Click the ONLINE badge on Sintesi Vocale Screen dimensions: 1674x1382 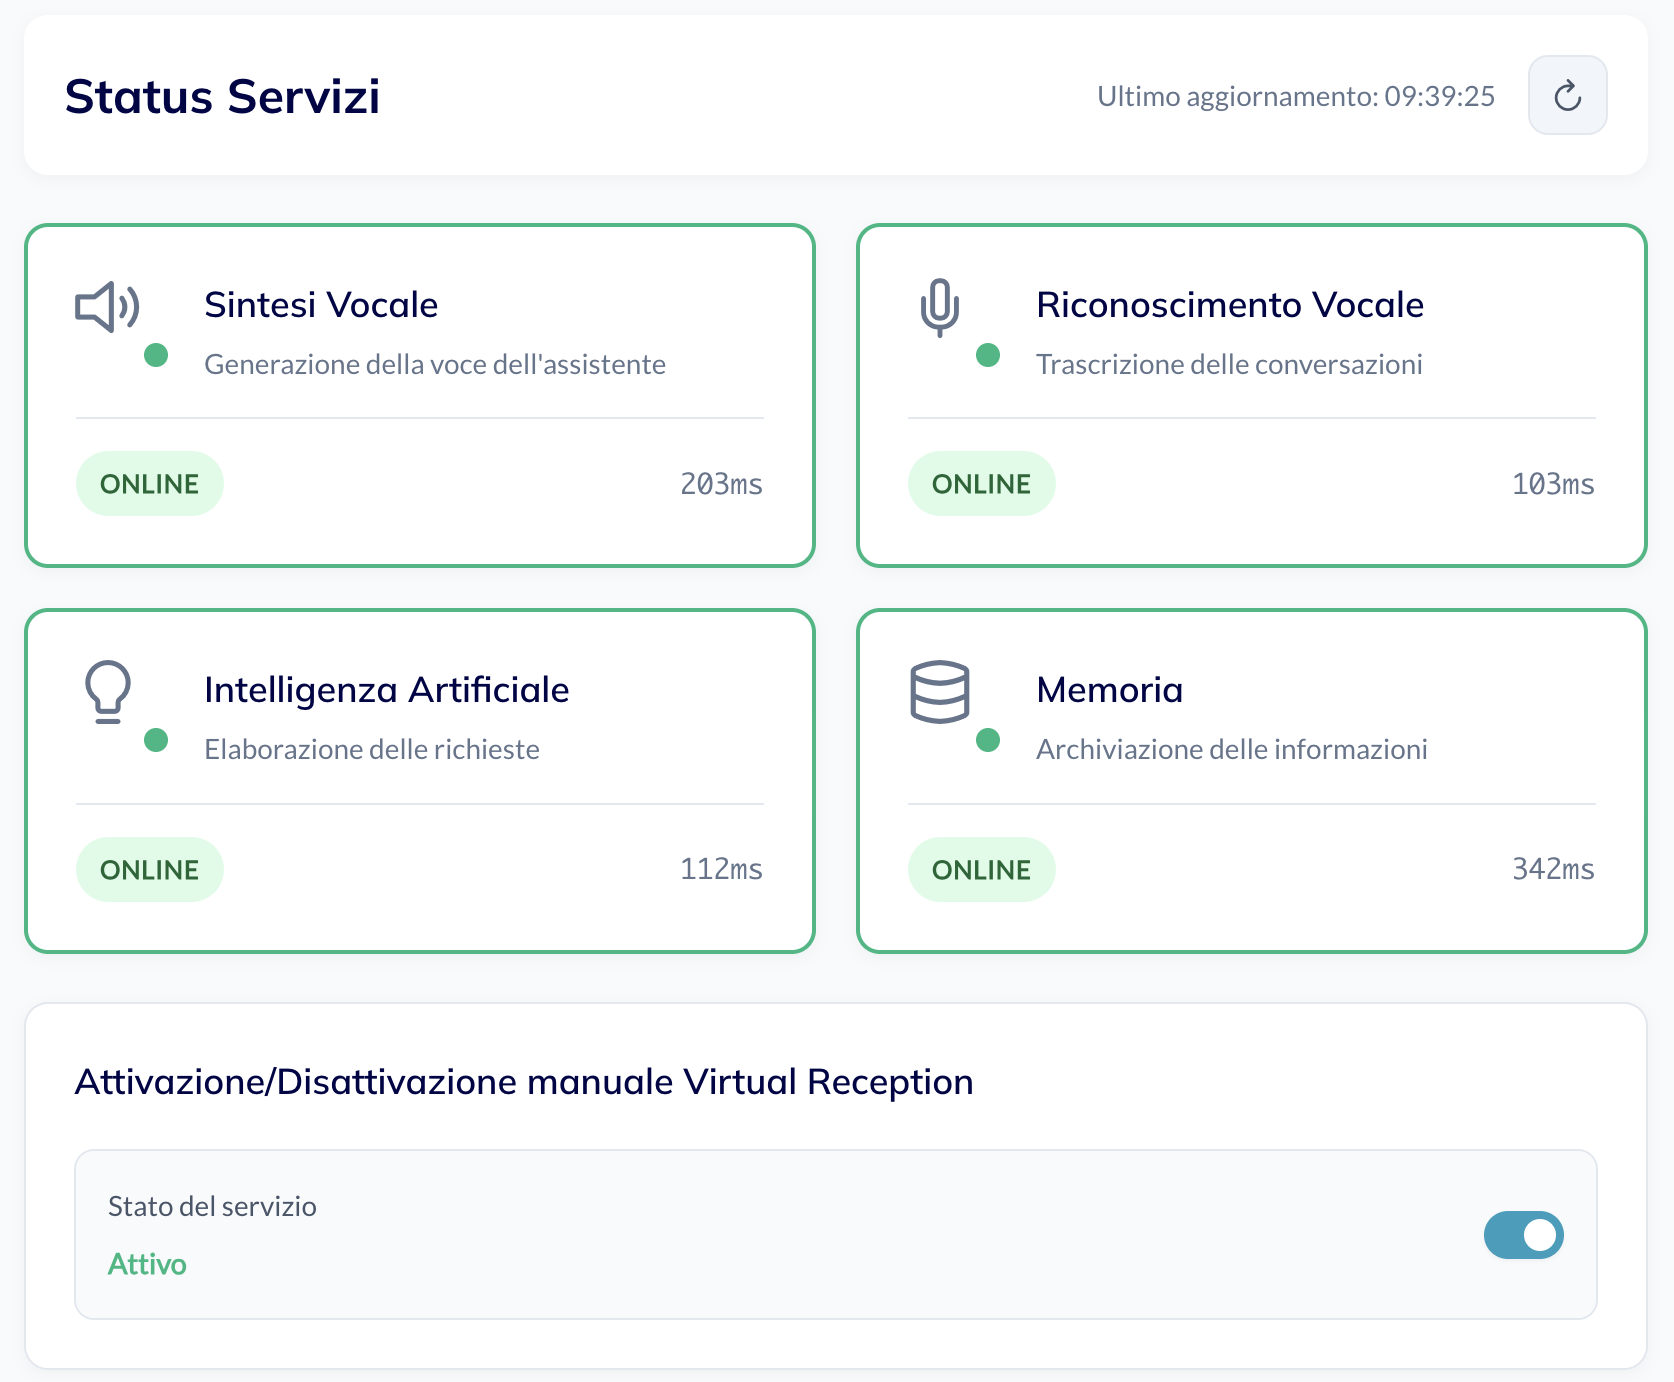[149, 483]
